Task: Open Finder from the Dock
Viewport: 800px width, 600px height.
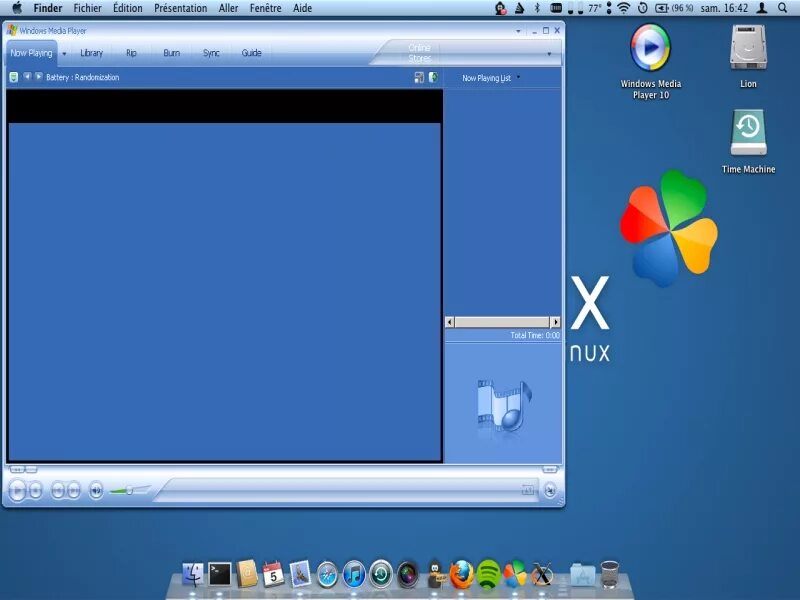Action: (x=193, y=574)
